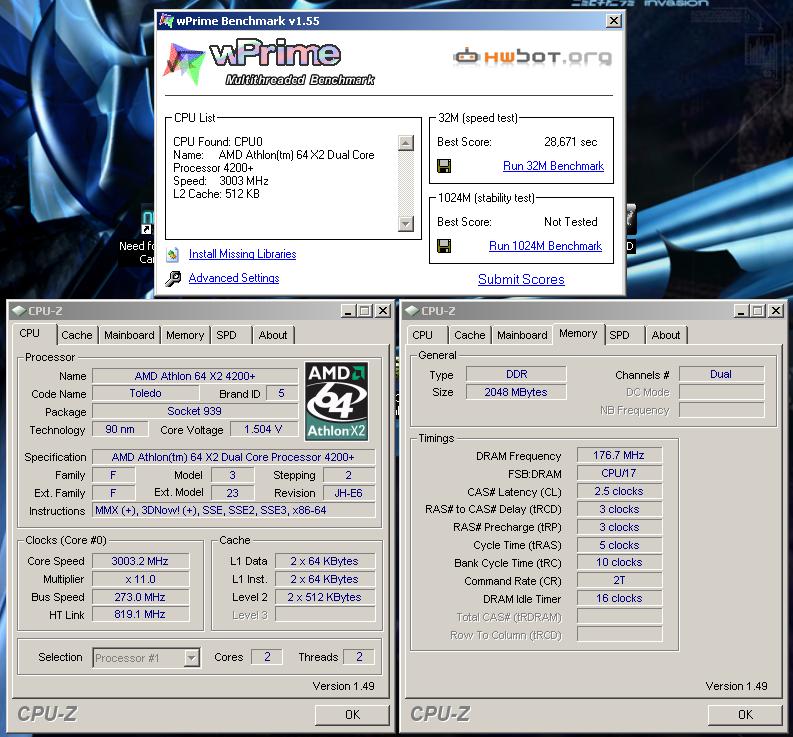Click the Core Voltage 1.504 V value
Viewport: 793px width, 737px height.
(x=263, y=429)
